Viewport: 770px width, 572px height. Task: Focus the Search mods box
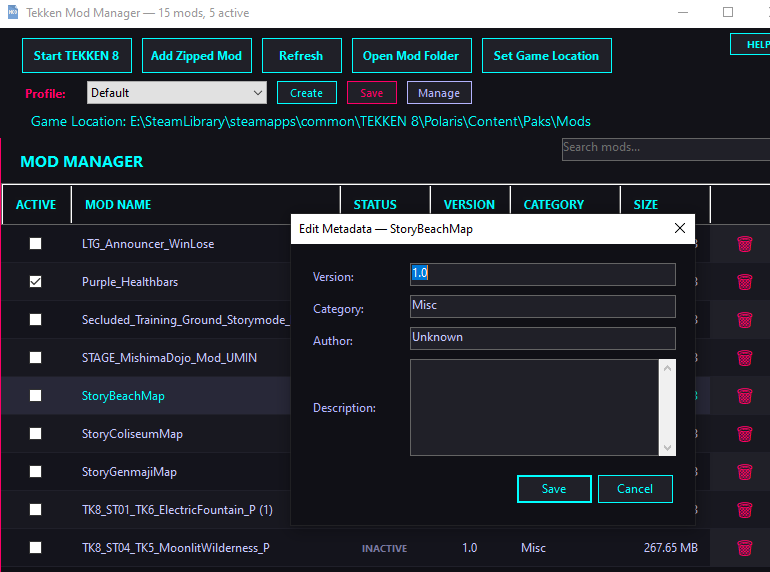tap(666, 149)
